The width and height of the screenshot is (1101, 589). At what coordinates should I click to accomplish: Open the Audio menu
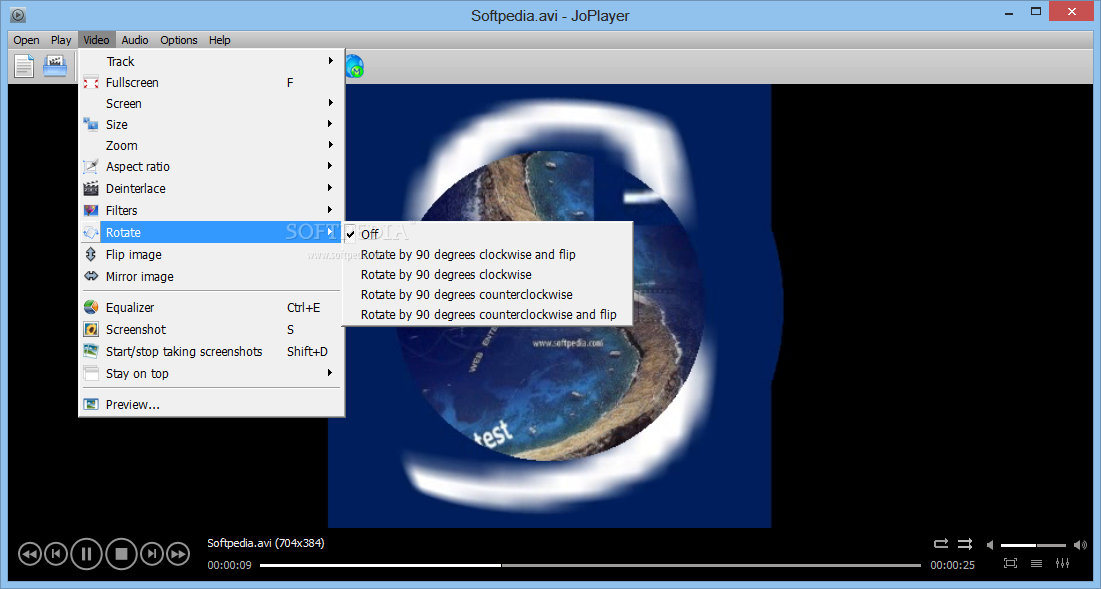pos(135,40)
